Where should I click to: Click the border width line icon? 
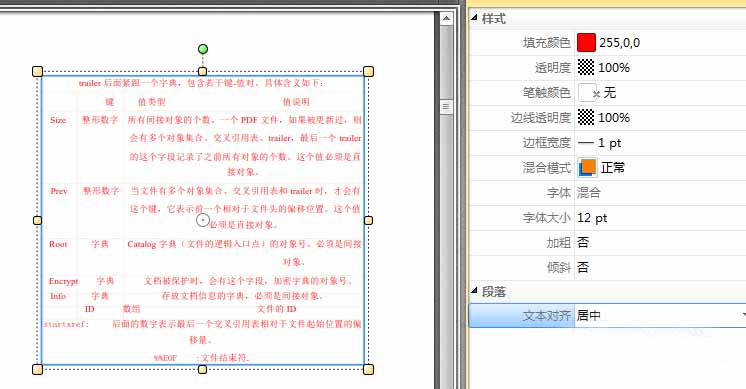tap(586, 143)
